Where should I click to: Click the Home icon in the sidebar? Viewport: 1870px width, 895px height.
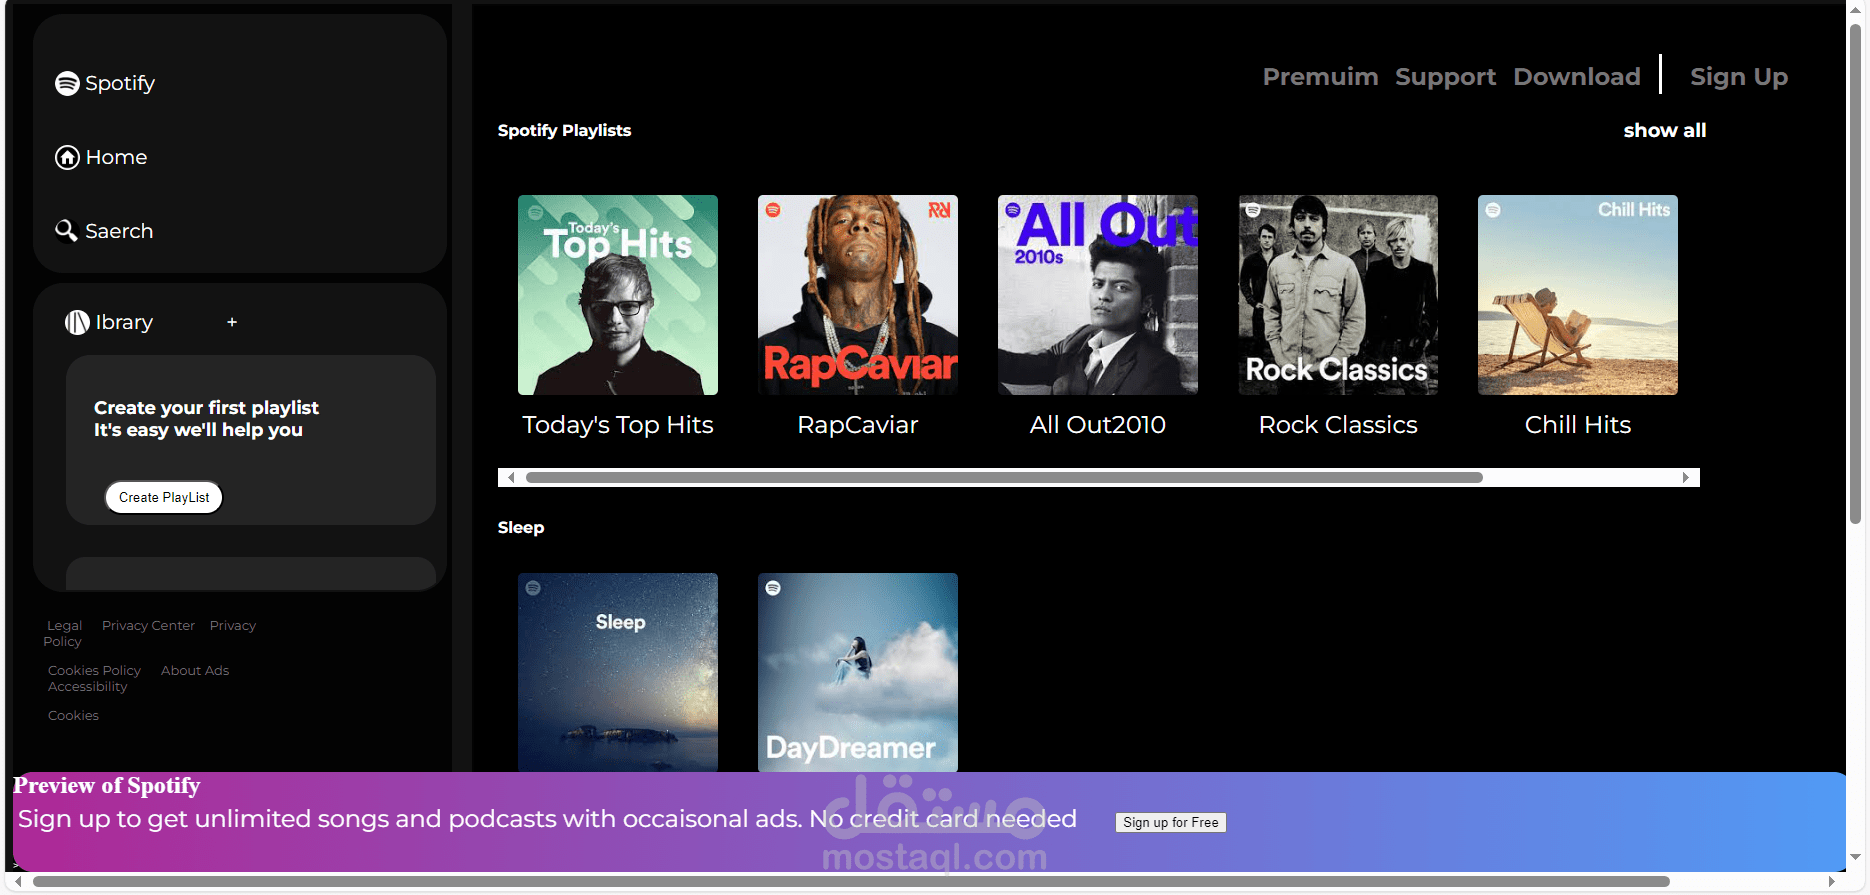point(67,157)
